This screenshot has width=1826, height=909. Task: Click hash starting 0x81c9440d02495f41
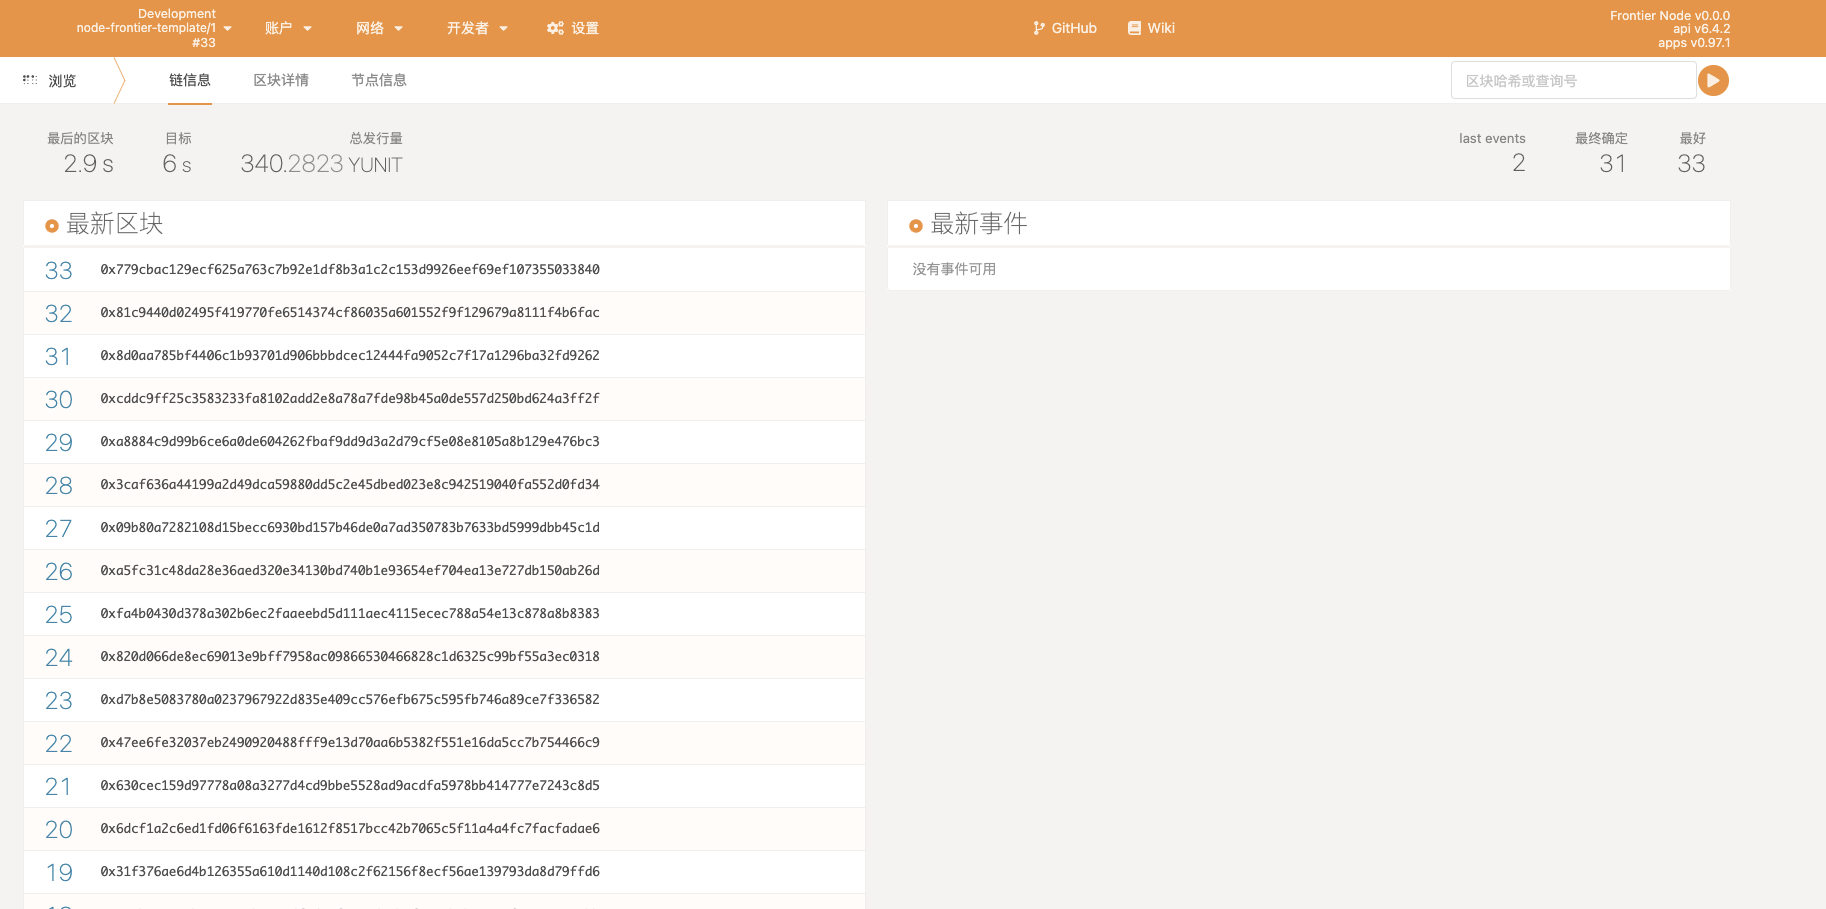tap(350, 312)
